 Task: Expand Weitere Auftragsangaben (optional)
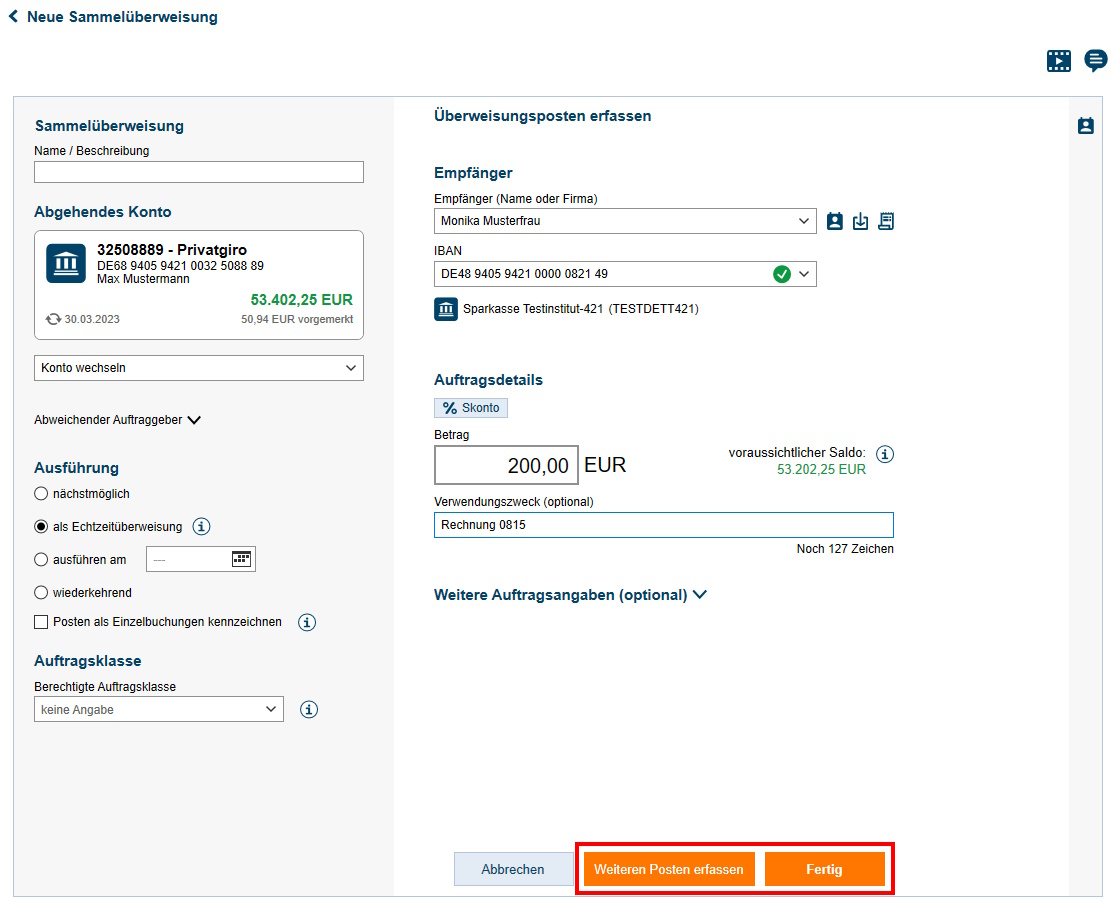[571, 595]
